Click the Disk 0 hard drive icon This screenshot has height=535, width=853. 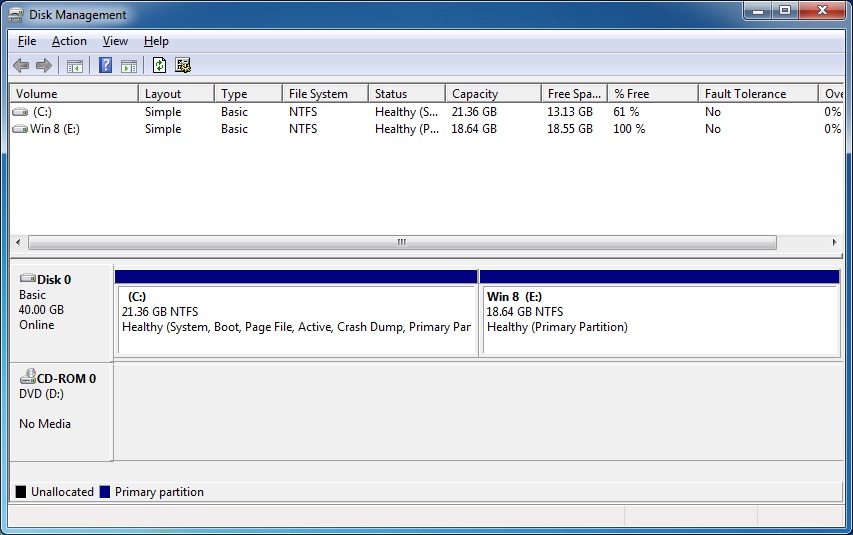click(28, 278)
